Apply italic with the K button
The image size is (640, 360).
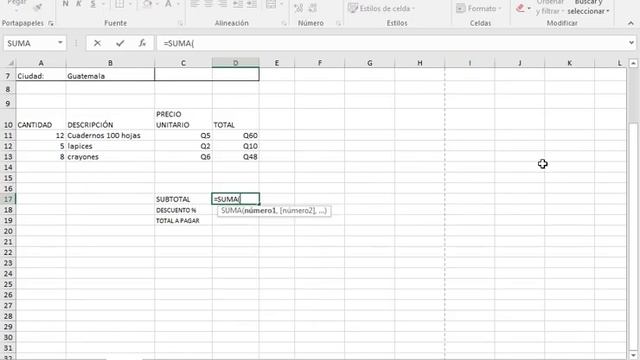(79, 4)
